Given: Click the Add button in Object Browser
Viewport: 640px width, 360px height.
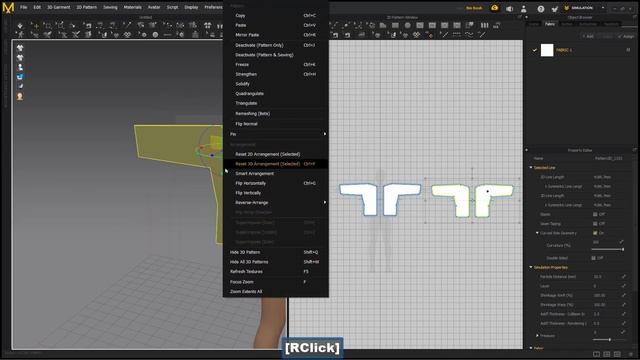Looking at the screenshot, I should coord(589,36).
